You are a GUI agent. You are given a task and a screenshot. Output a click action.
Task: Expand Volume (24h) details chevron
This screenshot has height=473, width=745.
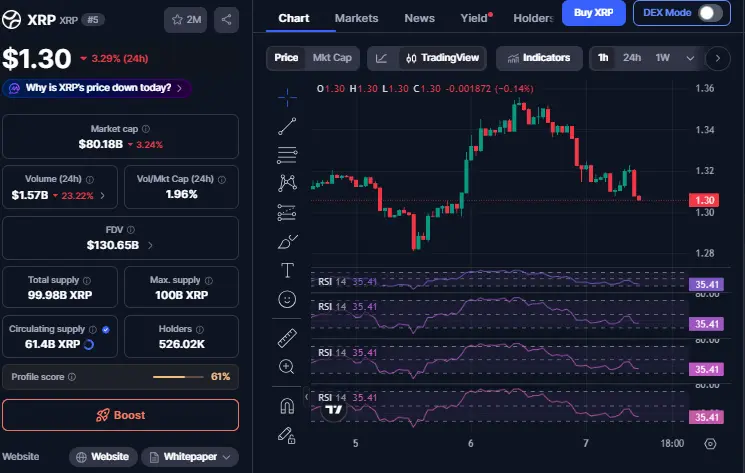(x=102, y=195)
